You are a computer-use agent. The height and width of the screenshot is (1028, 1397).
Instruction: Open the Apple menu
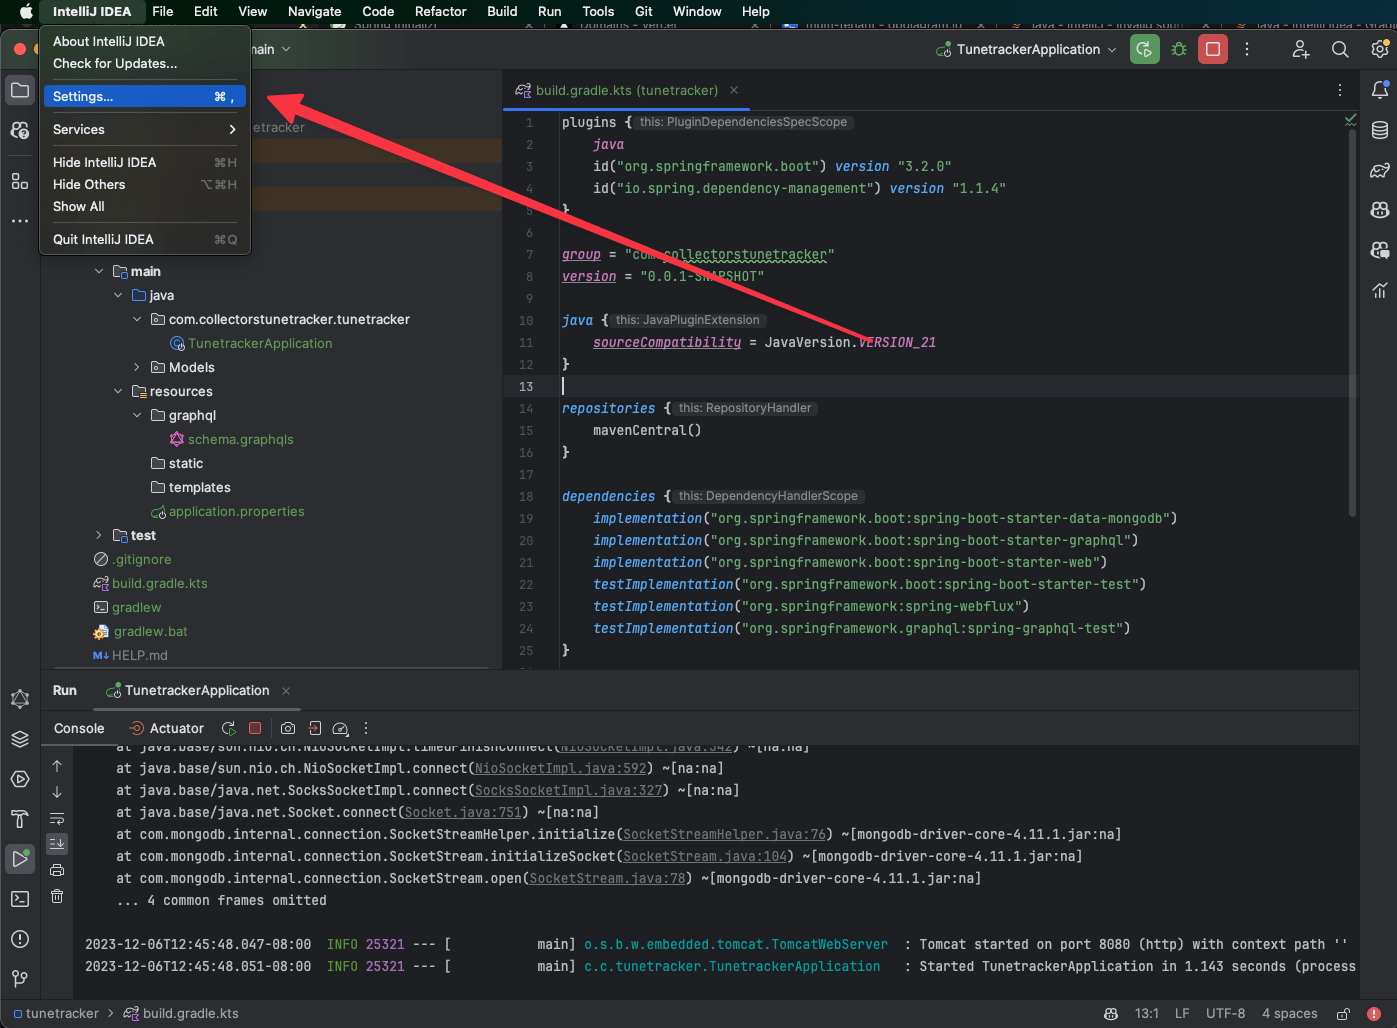click(26, 11)
